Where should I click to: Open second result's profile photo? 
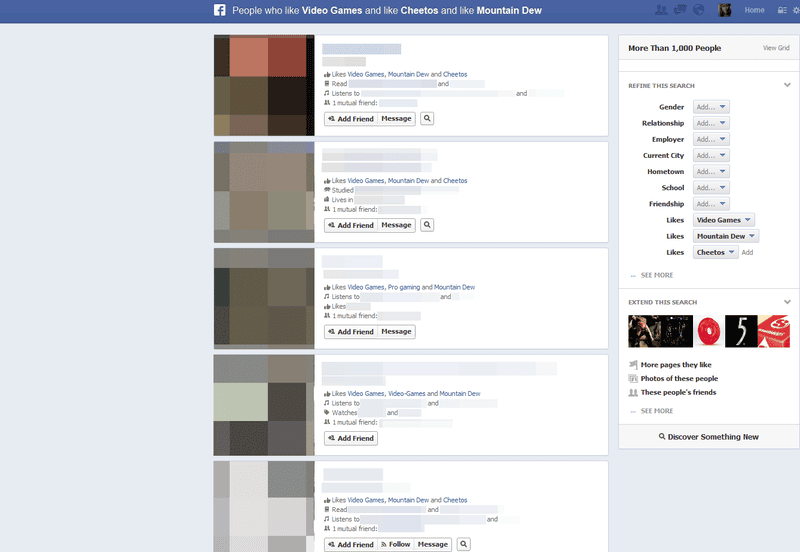click(264, 192)
